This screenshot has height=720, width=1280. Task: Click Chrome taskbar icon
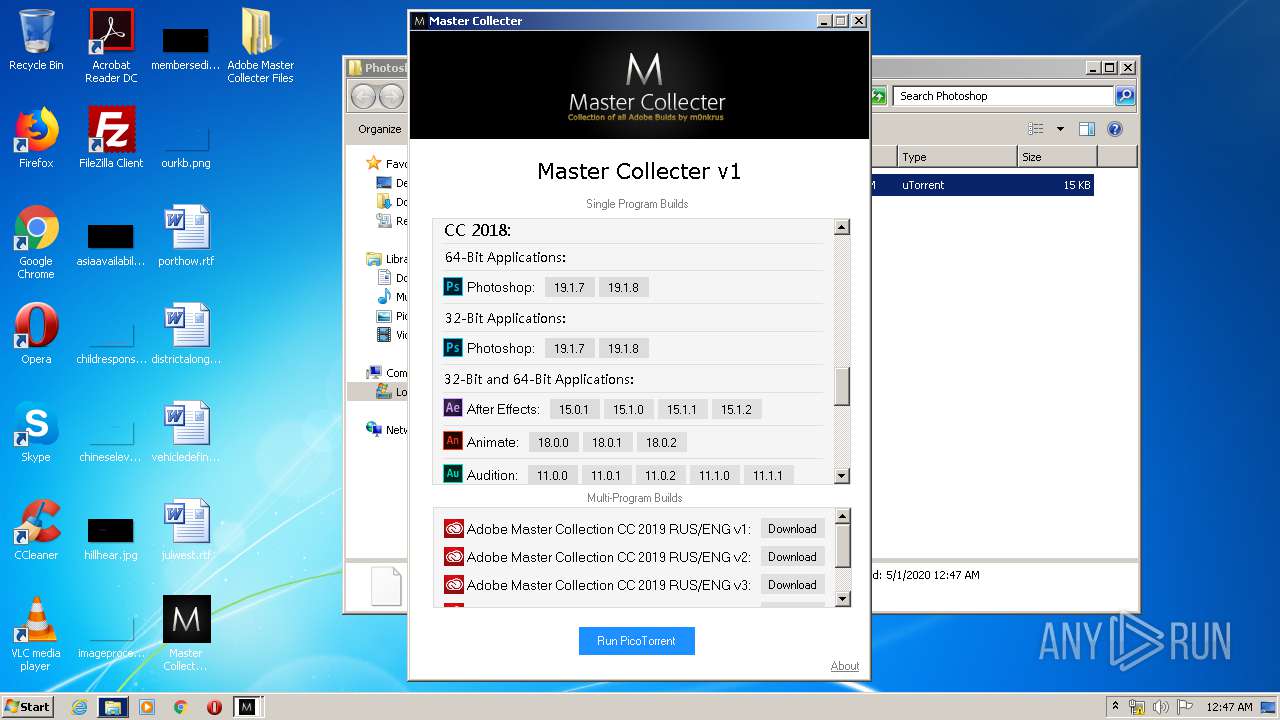pos(180,707)
